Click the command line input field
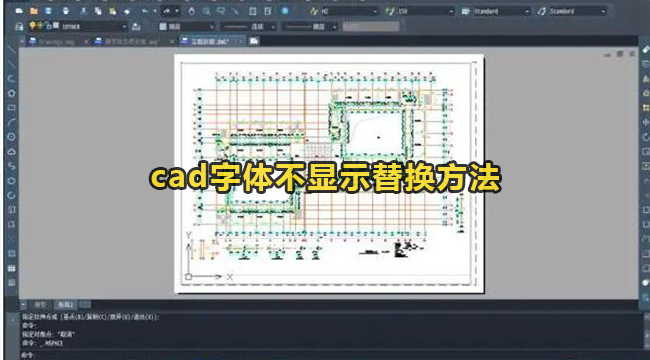650x360 pixels. point(332,355)
